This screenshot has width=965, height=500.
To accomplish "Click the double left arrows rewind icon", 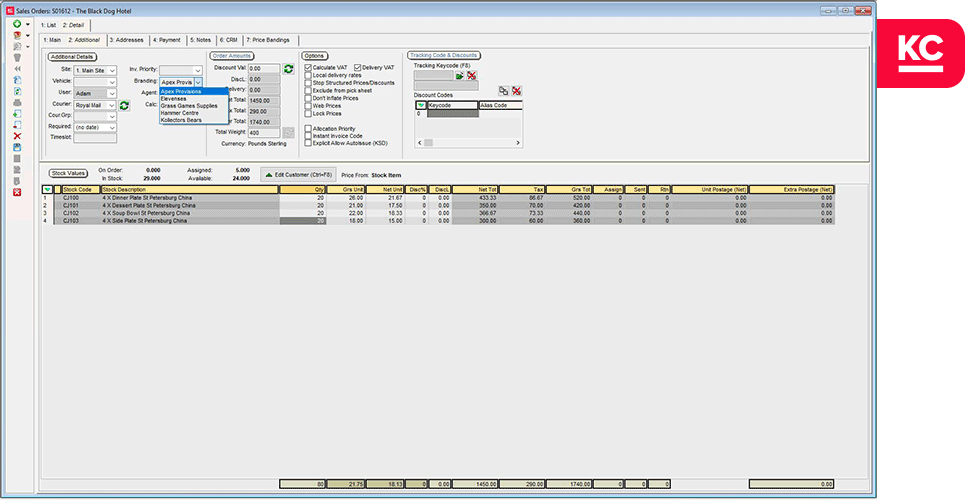I will [17, 68].
